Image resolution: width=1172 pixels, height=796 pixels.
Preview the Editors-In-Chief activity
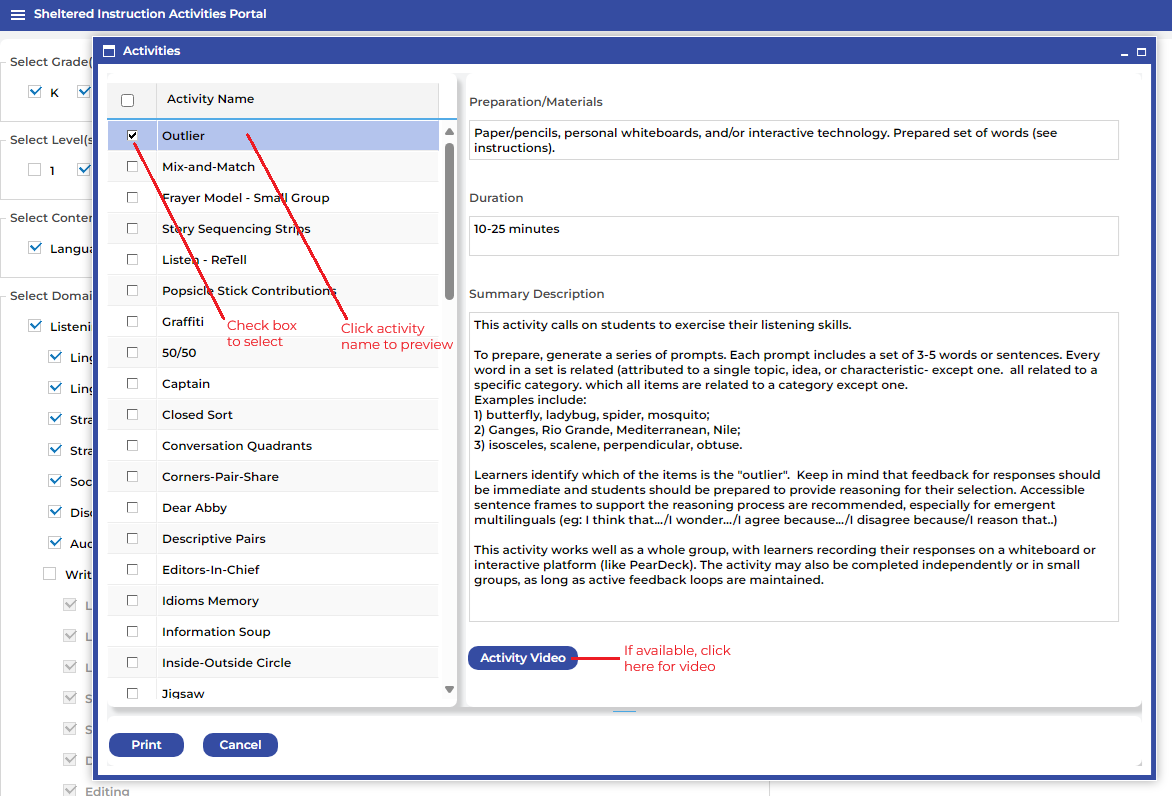tap(211, 570)
